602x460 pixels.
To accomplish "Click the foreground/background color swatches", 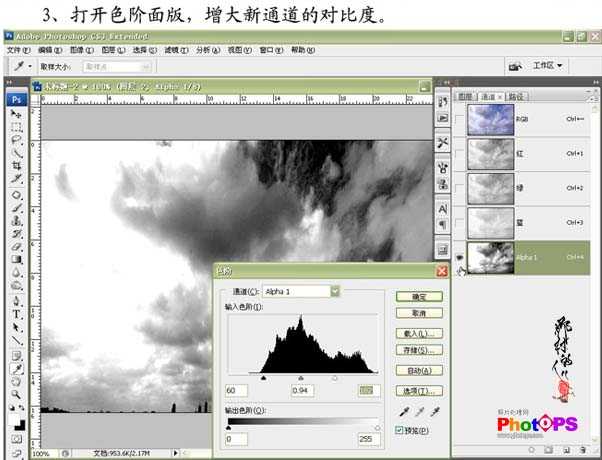I will (17, 422).
